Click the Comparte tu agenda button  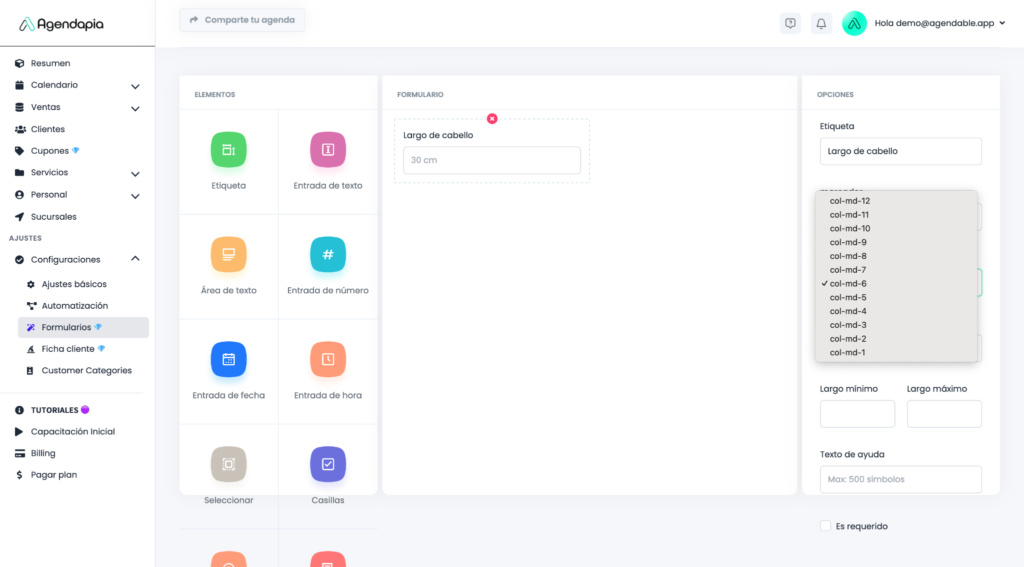pos(242,20)
